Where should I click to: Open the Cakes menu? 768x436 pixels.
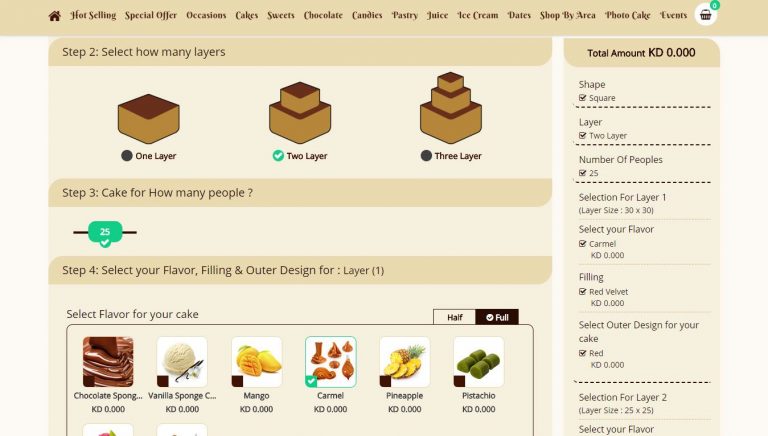tap(246, 15)
